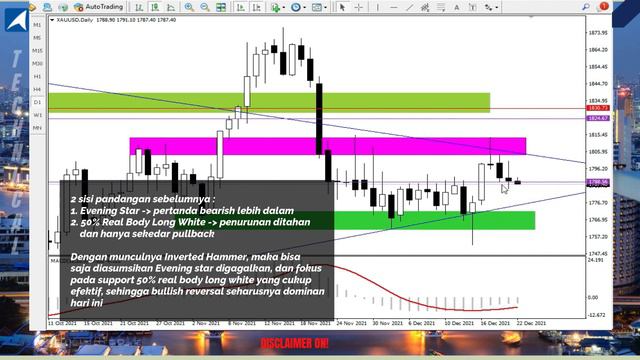This screenshot has height=360, width=640.
Task: Select the vertical line drawing tool
Action: (378, 7)
